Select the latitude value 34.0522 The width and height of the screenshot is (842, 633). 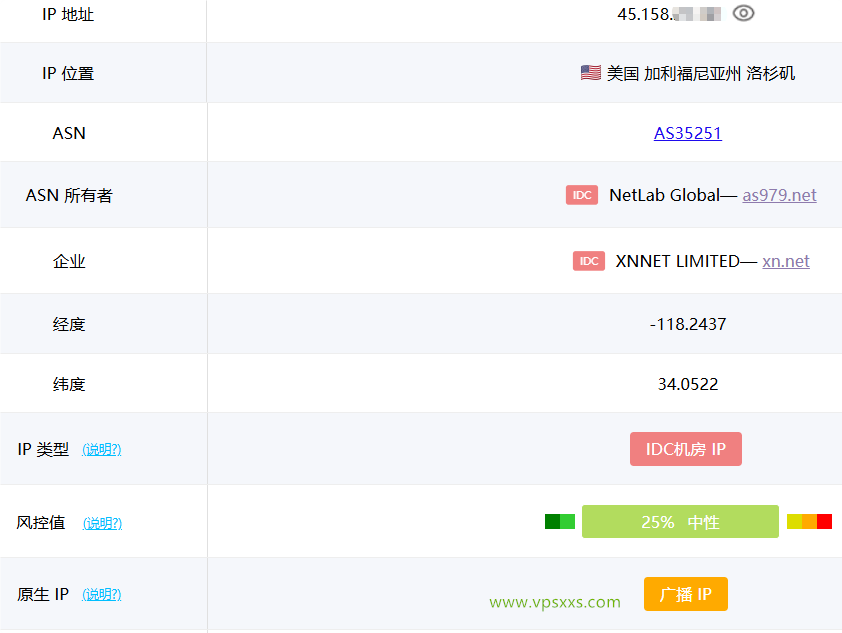pos(688,384)
